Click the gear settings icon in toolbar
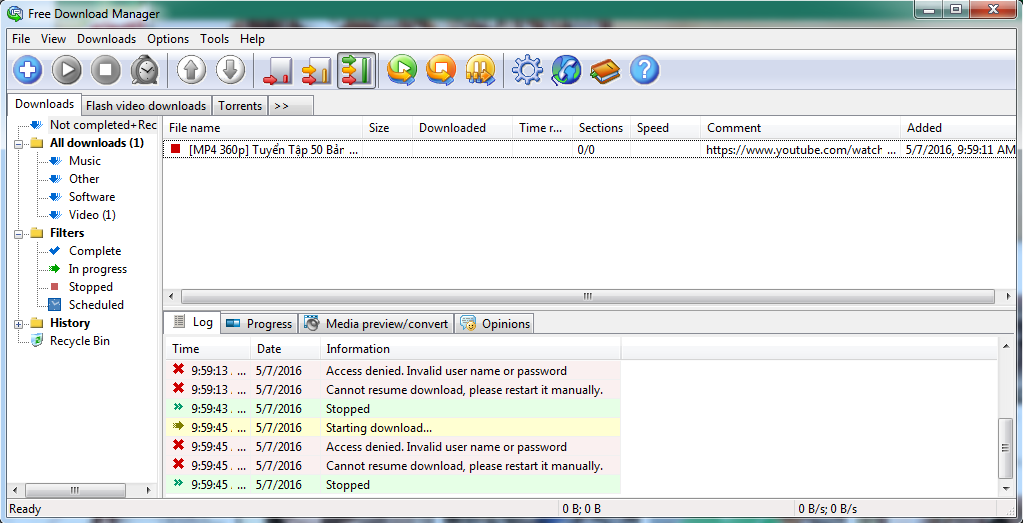Viewport: 1023px width, 523px height. tap(527, 70)
